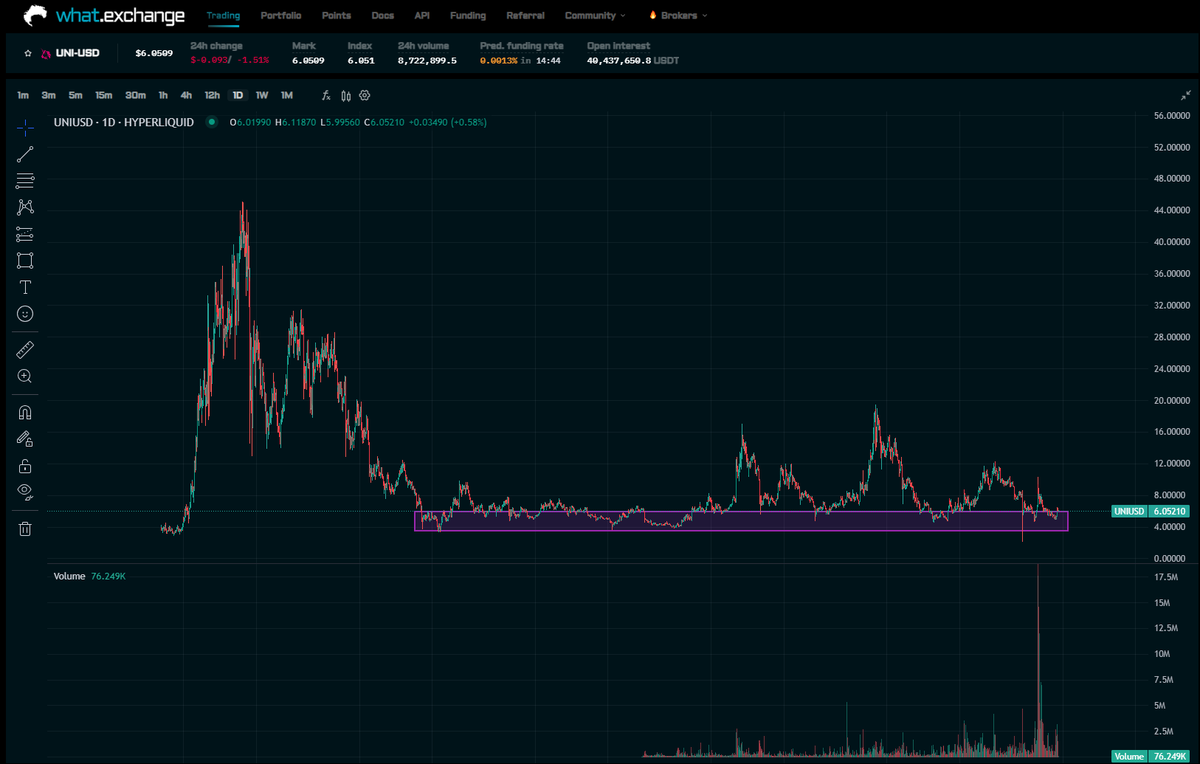The image size is (1200, 764).
Task: Toggle the magnet snap mode
Action: coord(25,412)
